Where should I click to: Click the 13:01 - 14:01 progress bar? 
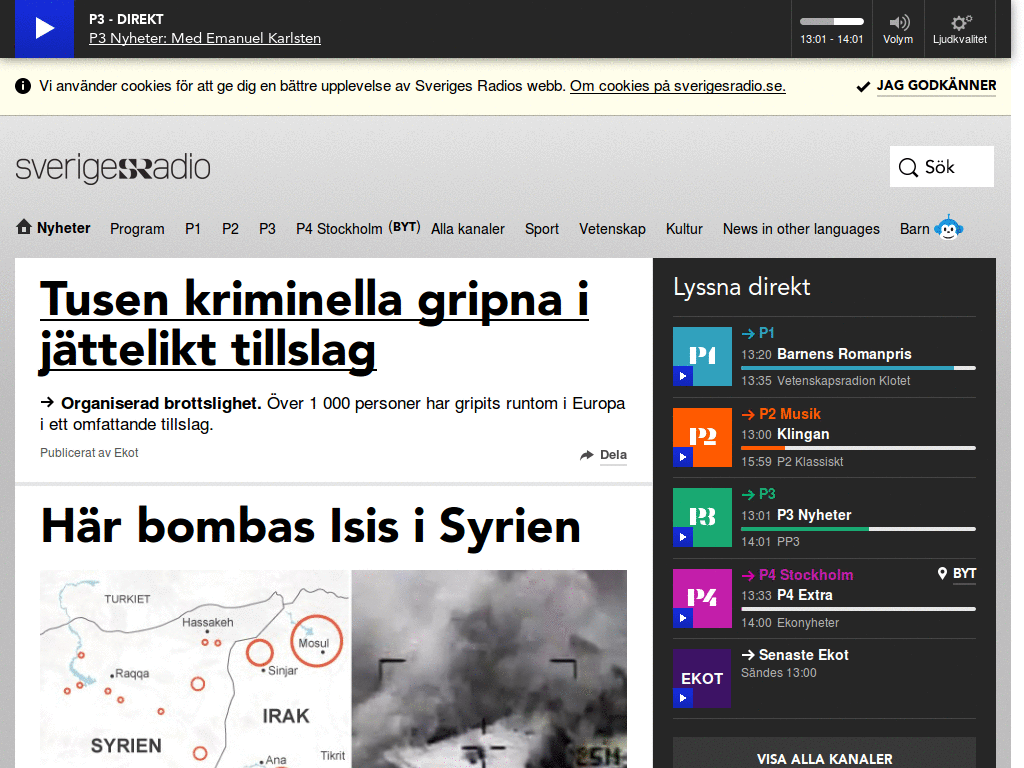tap(831, 21)
